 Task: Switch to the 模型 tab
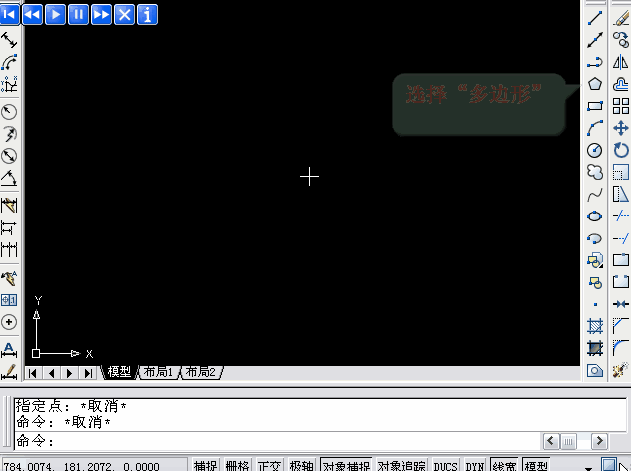119,372
